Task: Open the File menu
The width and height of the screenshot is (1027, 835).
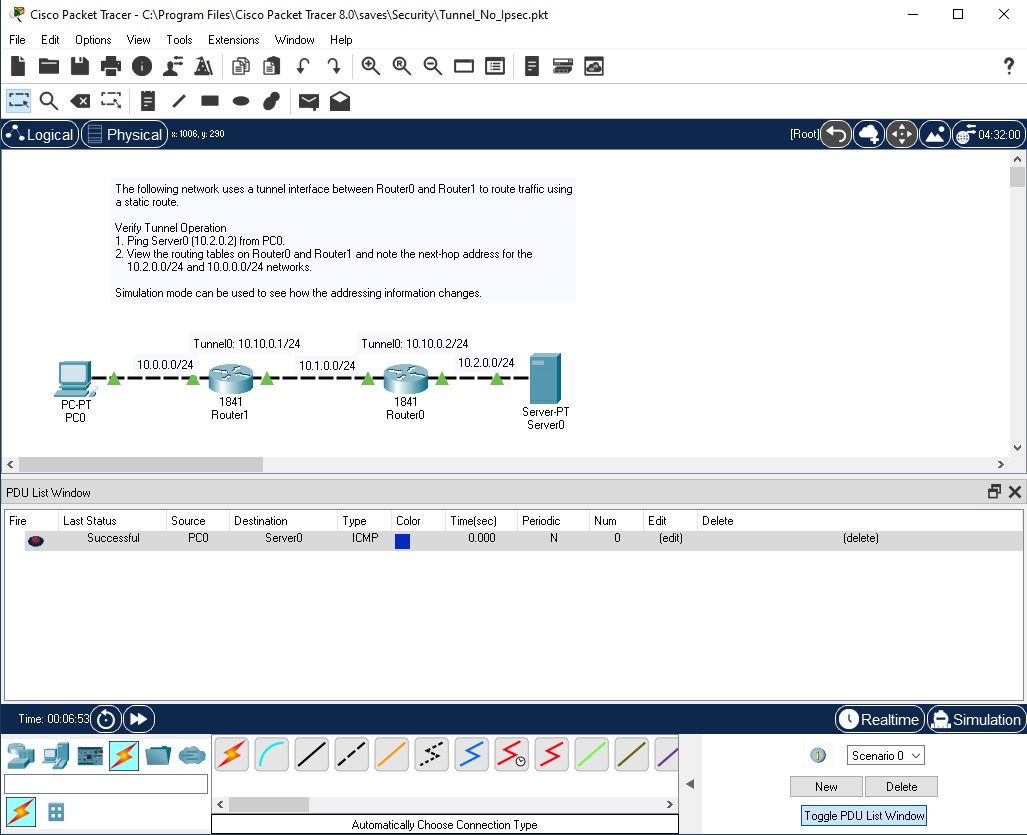Action: 17,40
